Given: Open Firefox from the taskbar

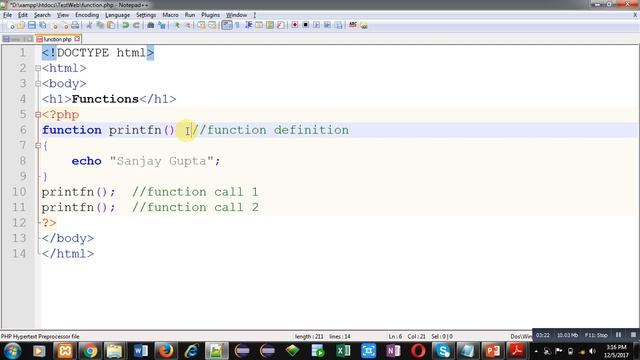Looking at the screenshot, I should point(166,351).
